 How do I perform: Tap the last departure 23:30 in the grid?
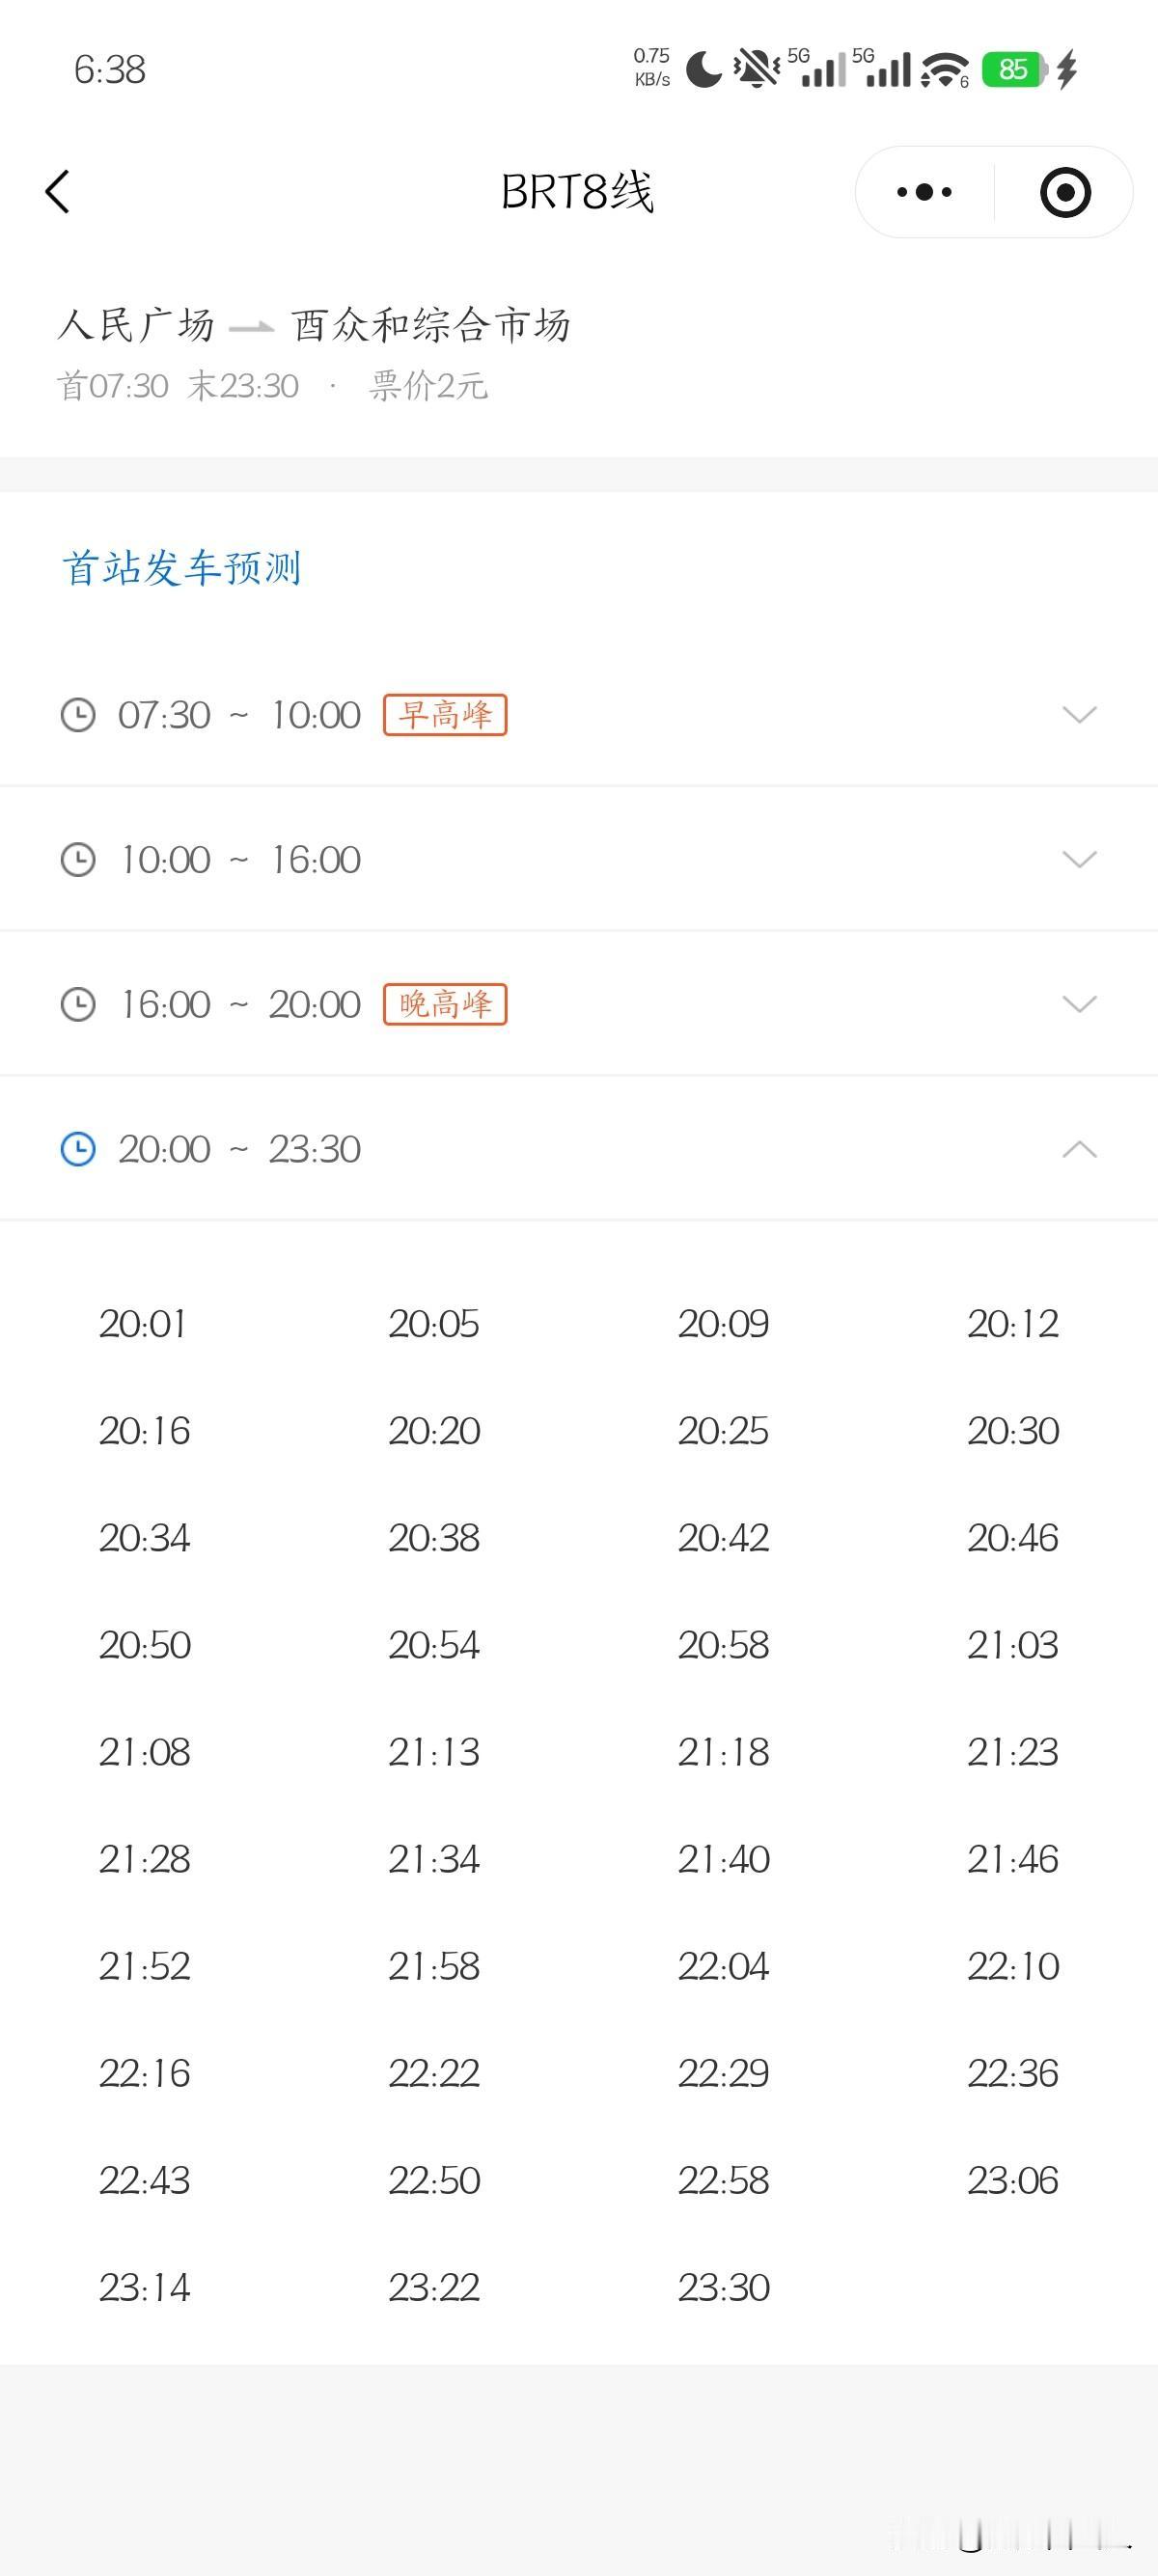tap(723, 2287)
